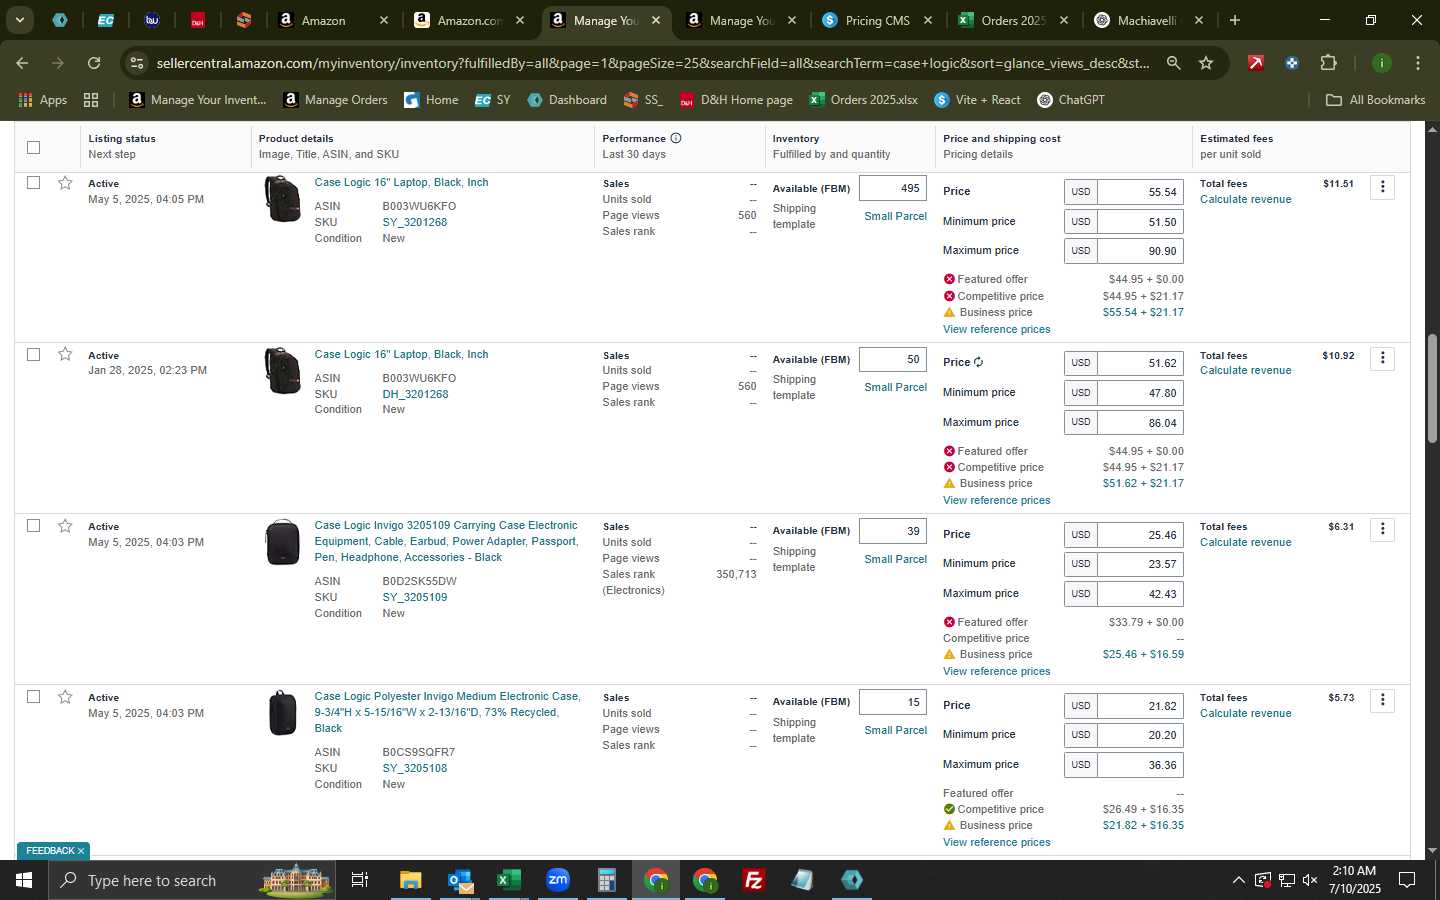Open the Chrome profile avatar
Screen dimensions: 1440x900
(1381, 63)
